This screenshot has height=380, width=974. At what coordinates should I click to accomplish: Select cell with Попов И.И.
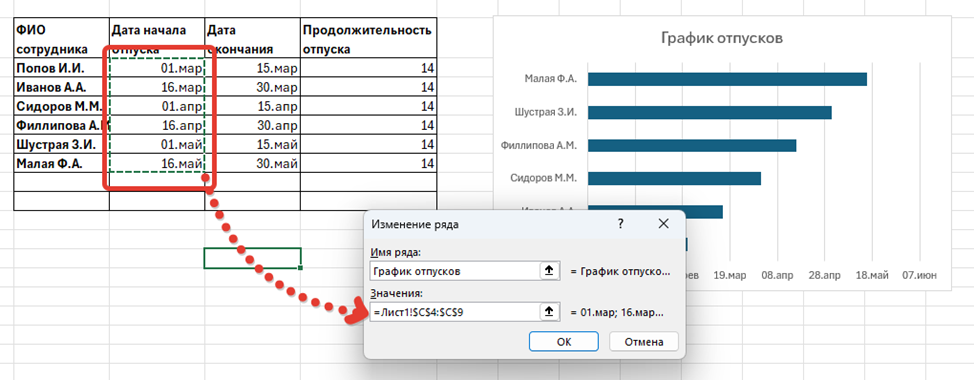click(x=61, y=68)
